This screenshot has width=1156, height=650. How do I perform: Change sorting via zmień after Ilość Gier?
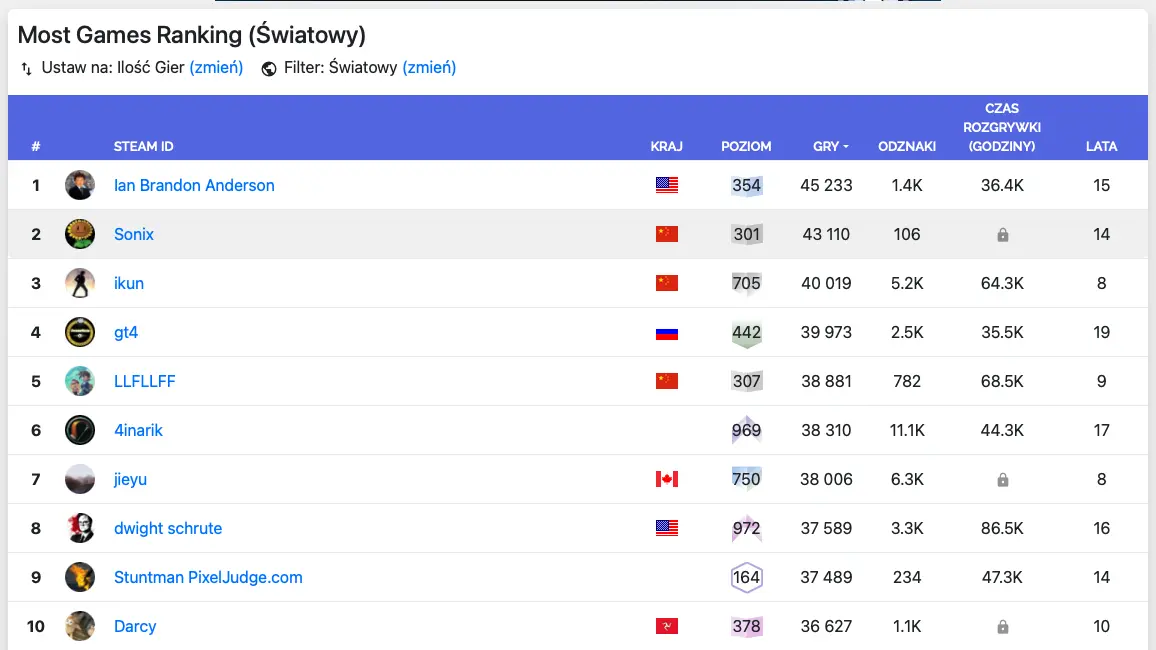coord(216,68)
